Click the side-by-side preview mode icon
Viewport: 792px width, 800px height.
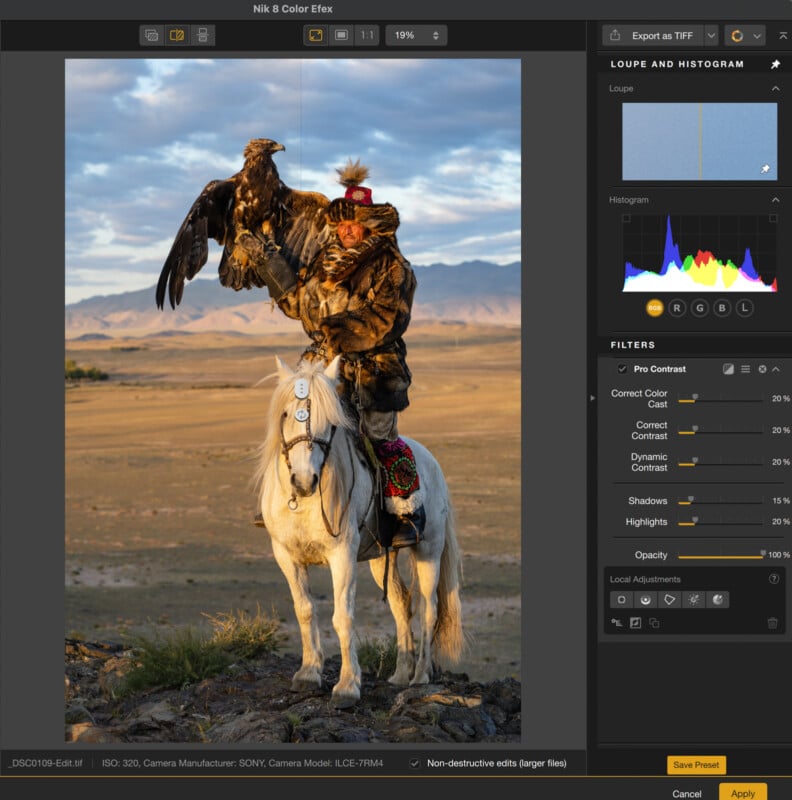[x=202, y=35]
